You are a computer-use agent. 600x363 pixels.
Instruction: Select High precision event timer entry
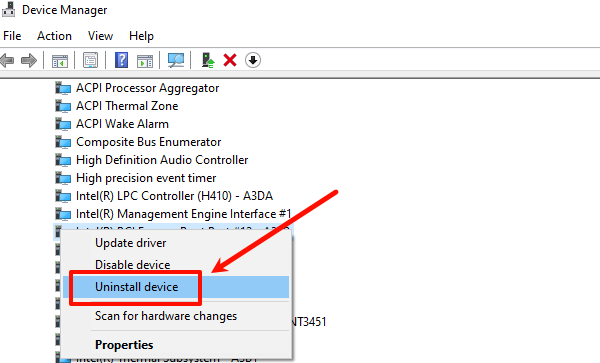click(x=146, y=178)
